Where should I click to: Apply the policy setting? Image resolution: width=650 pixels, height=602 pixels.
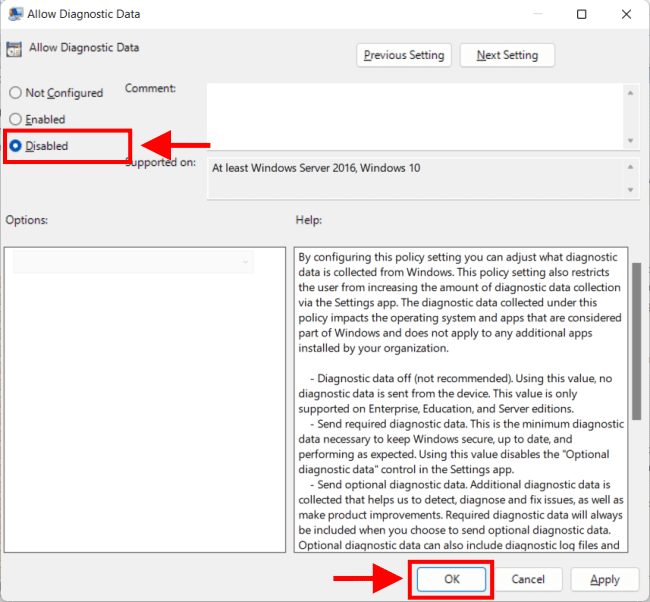click(x=604, y=579)
